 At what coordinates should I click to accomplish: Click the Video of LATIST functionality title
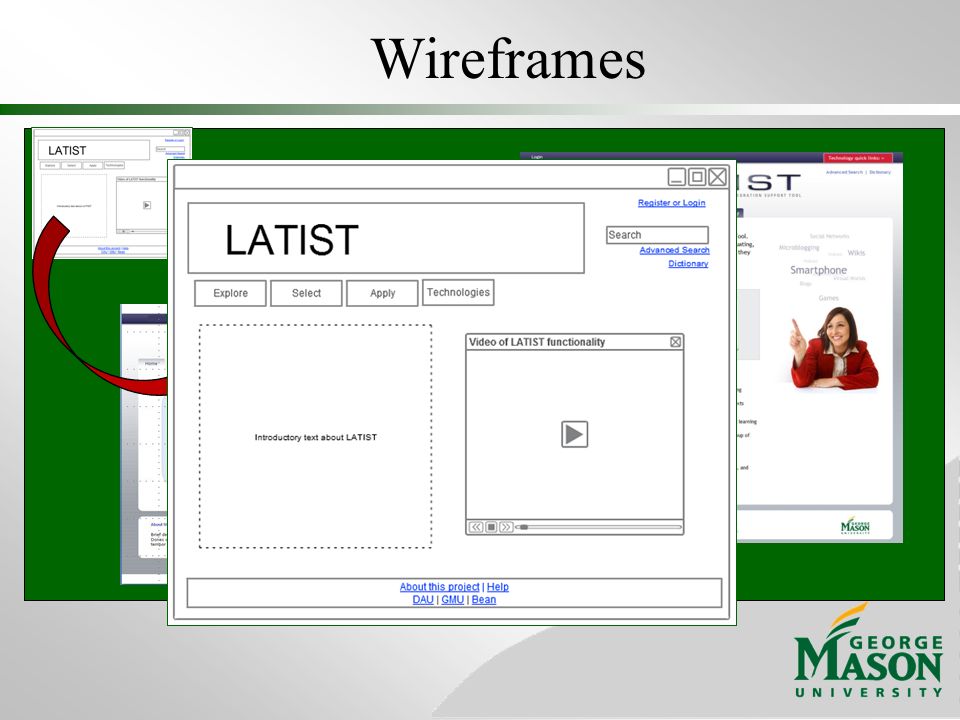click(x=537, y=342)
